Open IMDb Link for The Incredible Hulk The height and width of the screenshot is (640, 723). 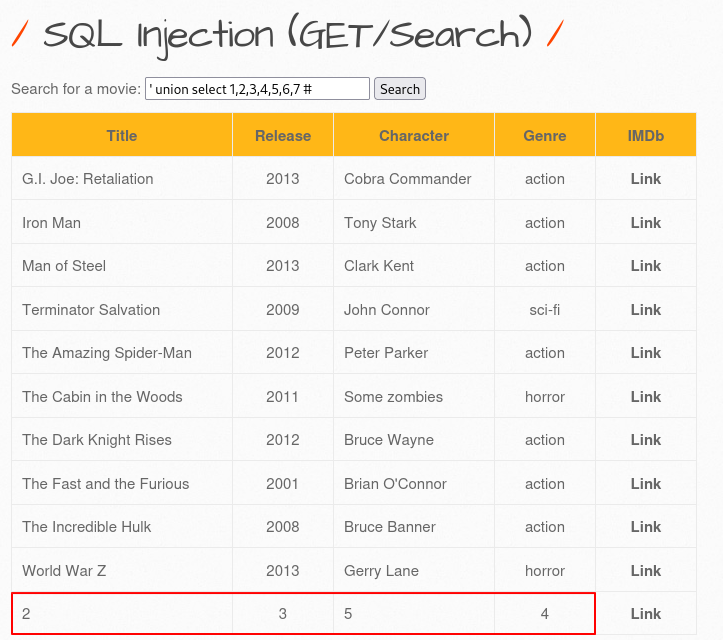(x=646, y=527)
